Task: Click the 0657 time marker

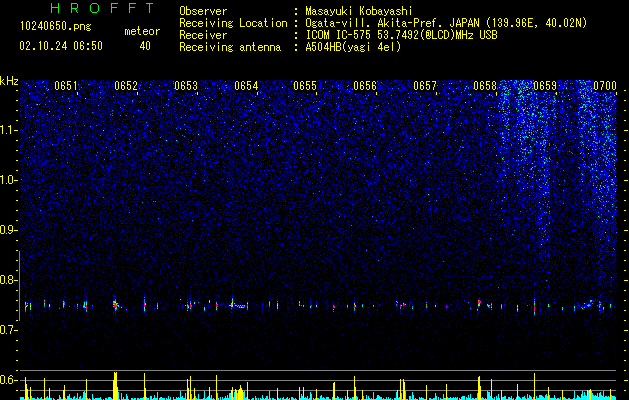Action: pyautogui.click(x=425, y=86)
